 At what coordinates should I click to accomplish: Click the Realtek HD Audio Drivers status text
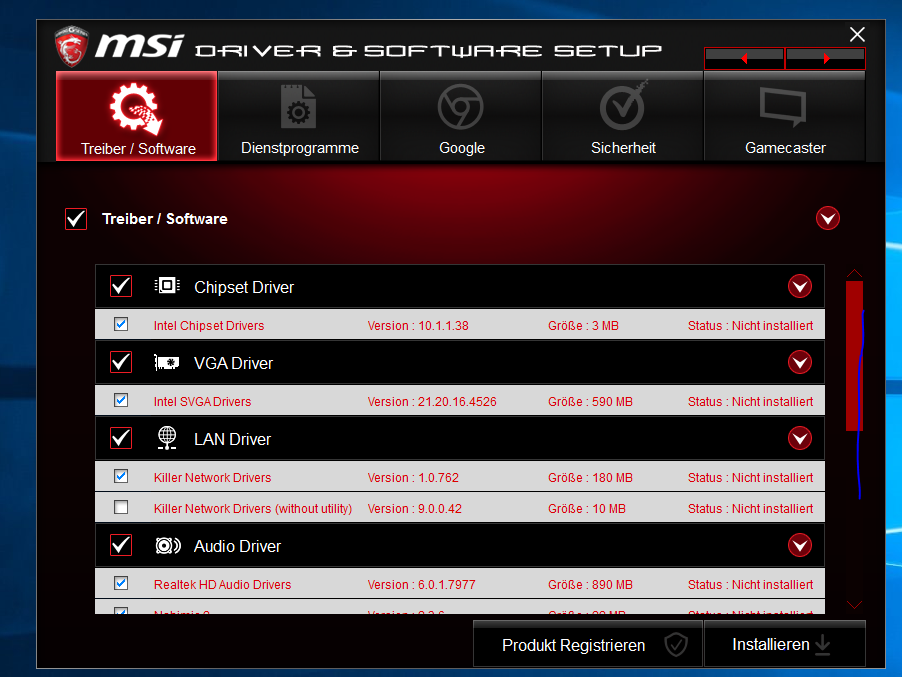coord(751,584)
